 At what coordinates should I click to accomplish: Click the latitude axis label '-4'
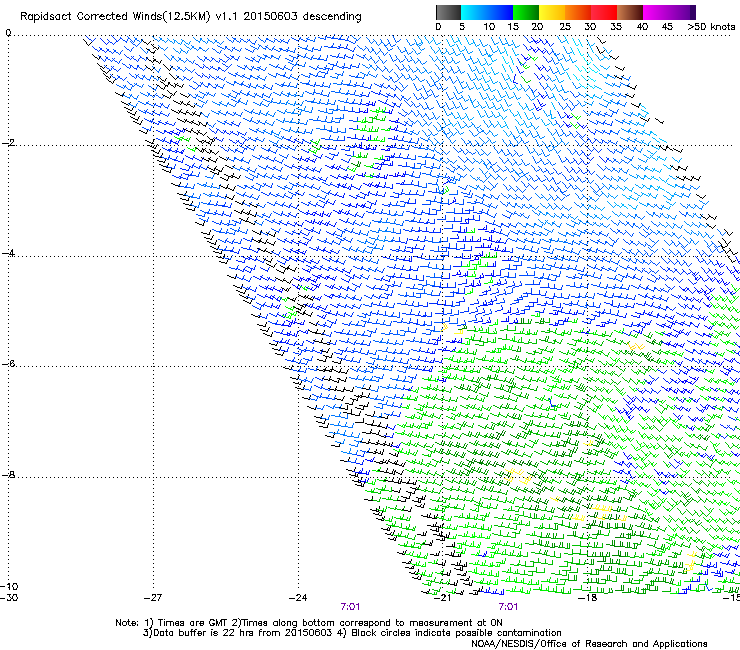(8, 253)
